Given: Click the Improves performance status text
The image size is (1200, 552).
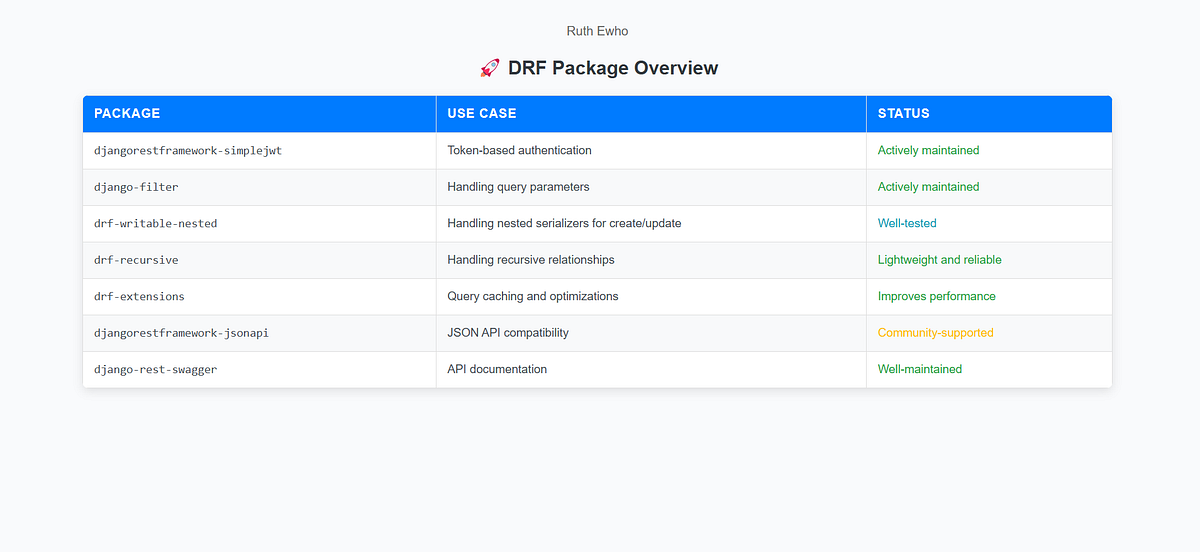Looking at the screenshot, I should (937, 296).
